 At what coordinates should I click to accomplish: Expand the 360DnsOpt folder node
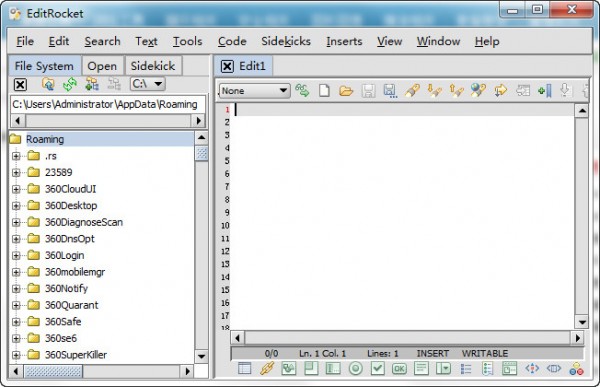coord(16,239)
